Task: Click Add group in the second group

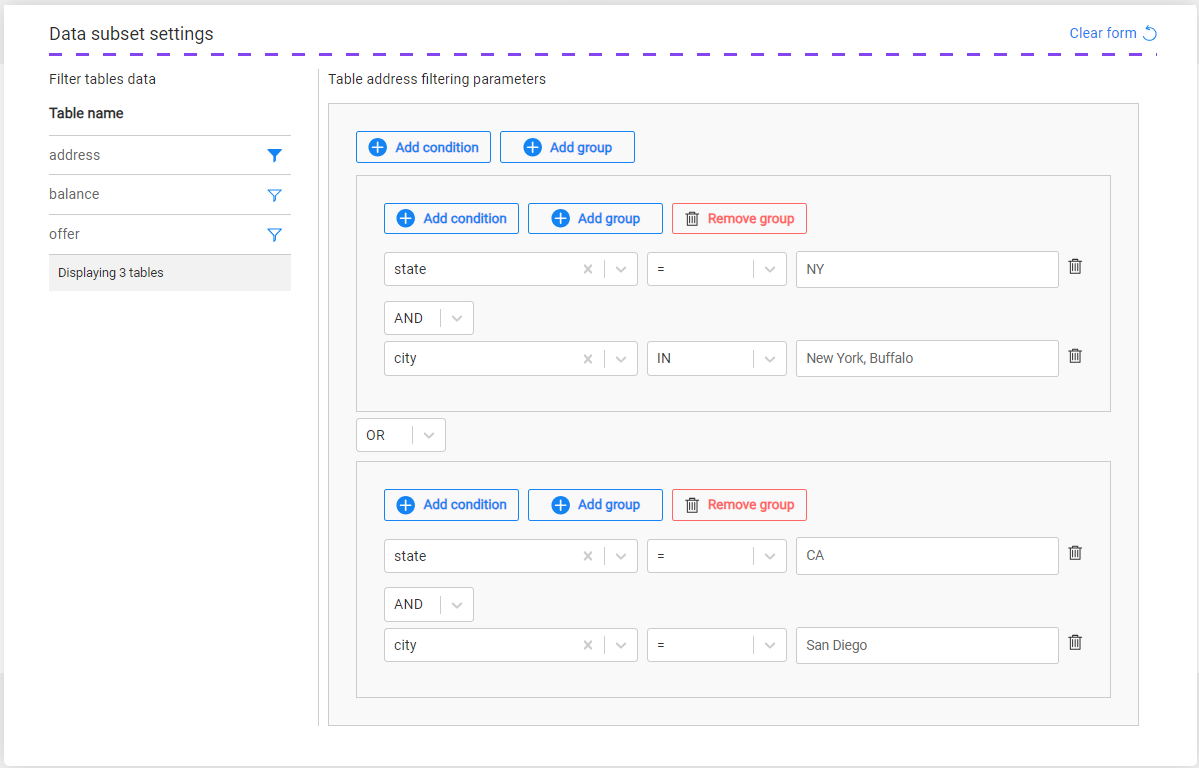Action: tap(595, 505)
